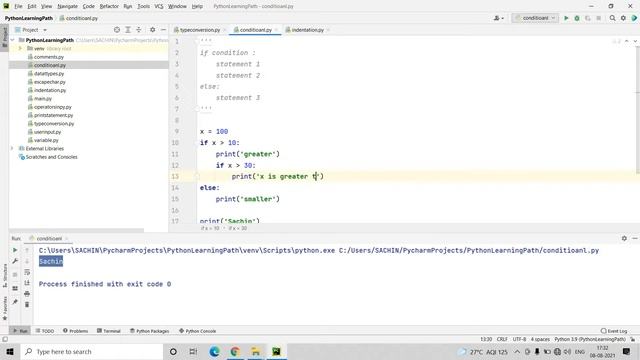Click the Print icon in Run panel
The image size is (640, 360).
[x=27, y=293]
